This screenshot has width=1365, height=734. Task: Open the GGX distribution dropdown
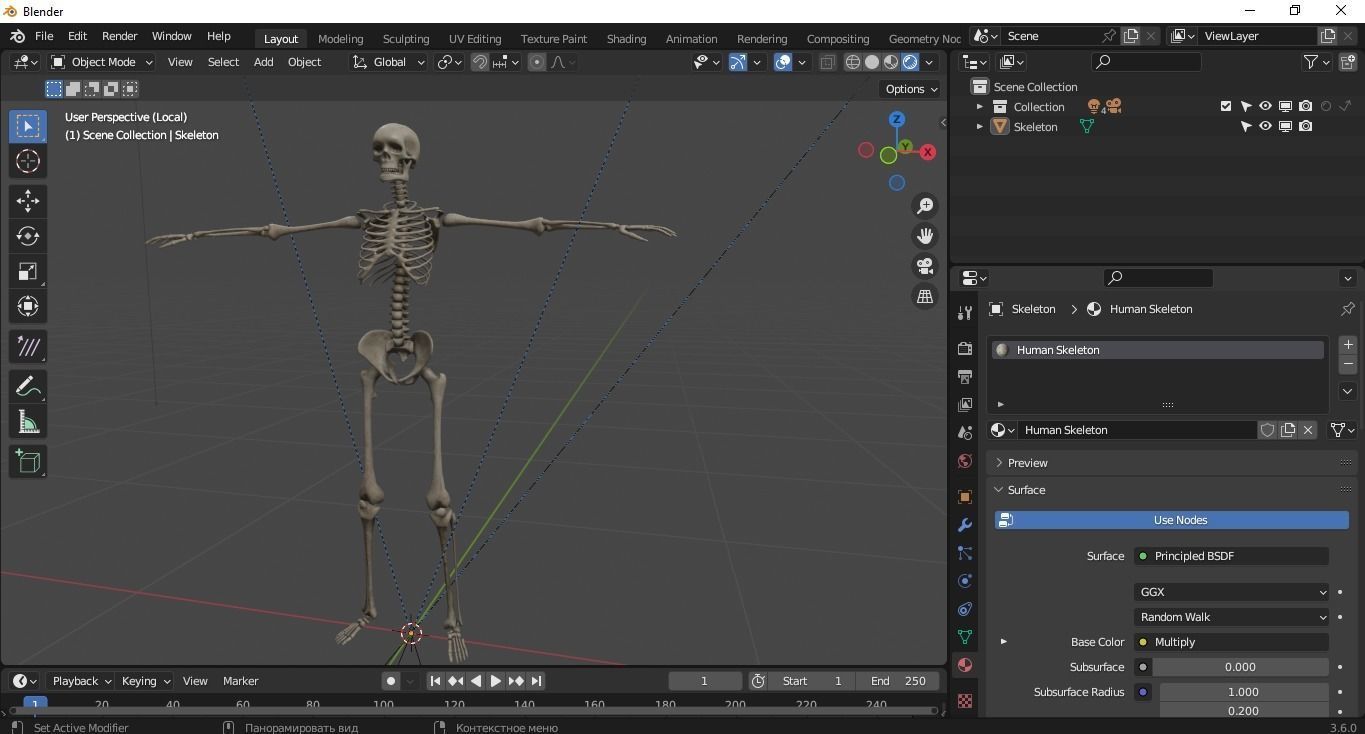1231,592
